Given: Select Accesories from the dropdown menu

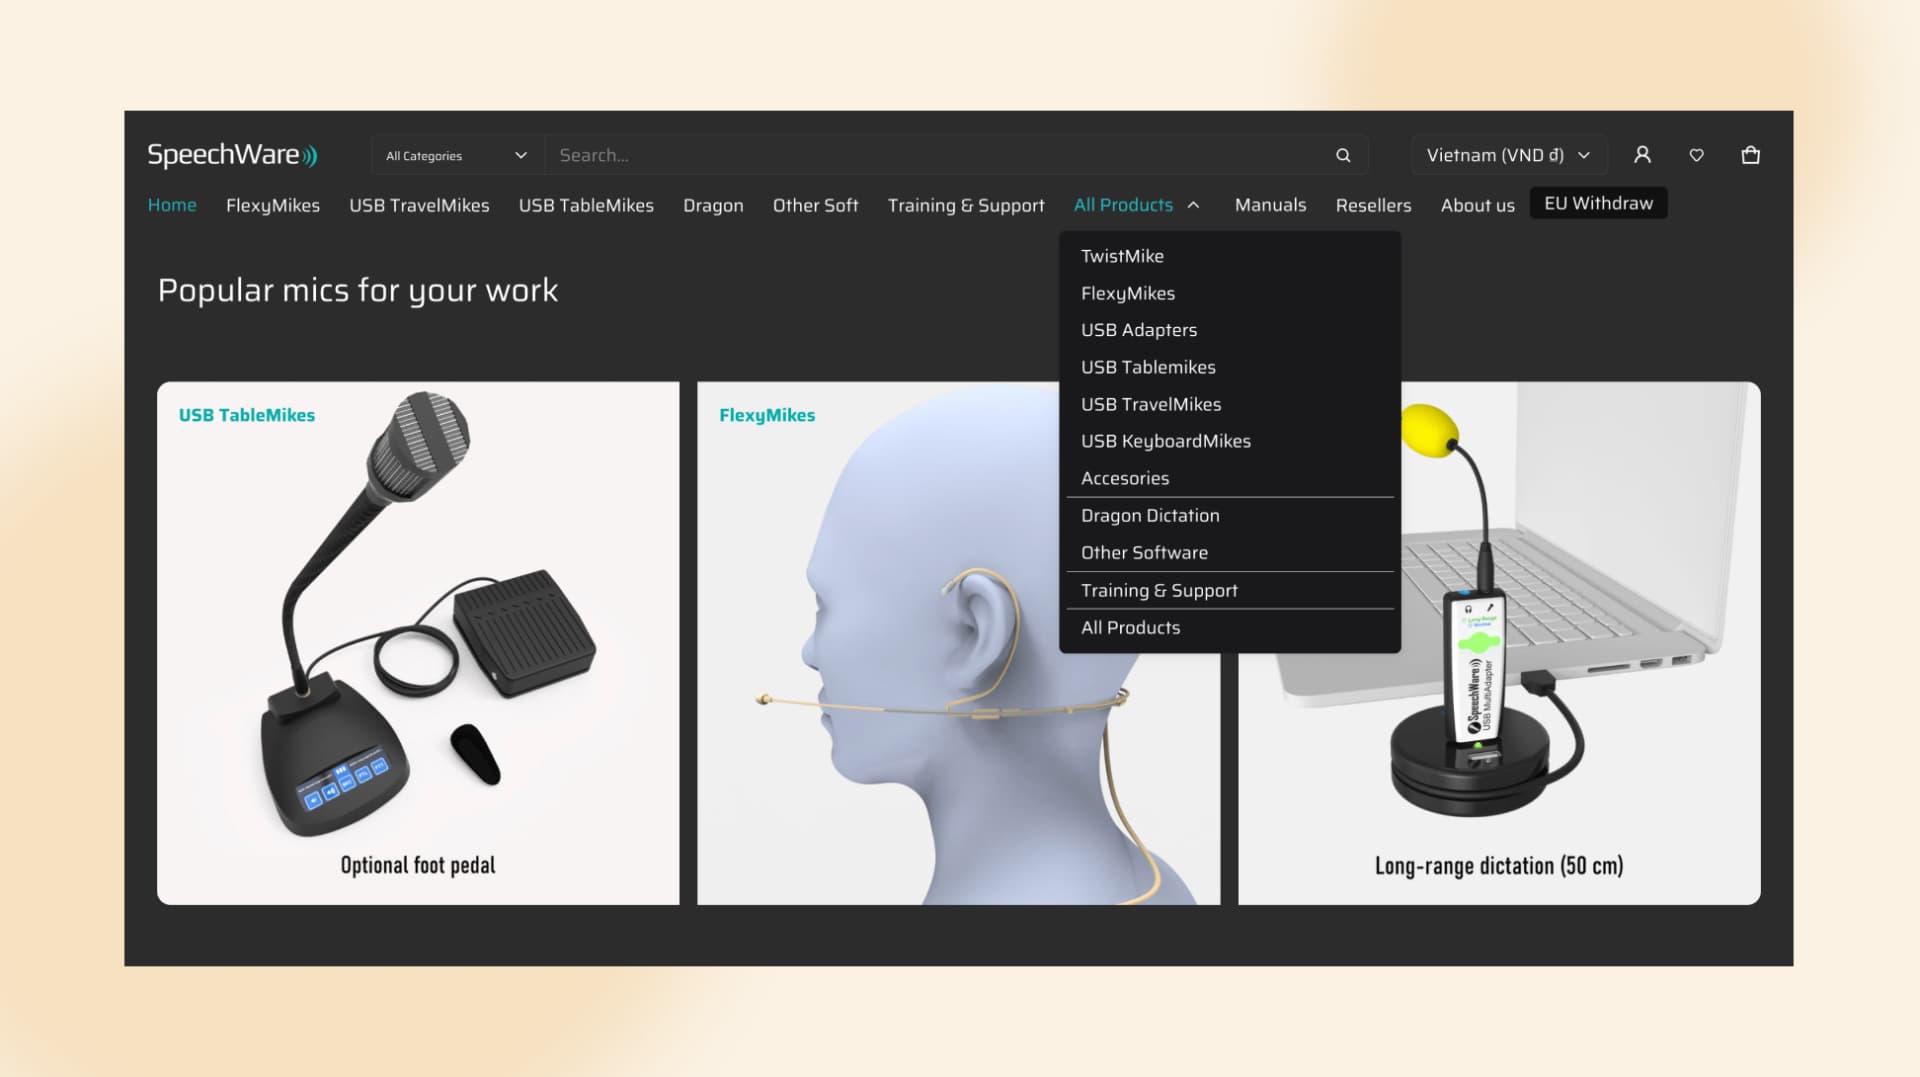Looking at the screenshot, I should pos(1230,478).
